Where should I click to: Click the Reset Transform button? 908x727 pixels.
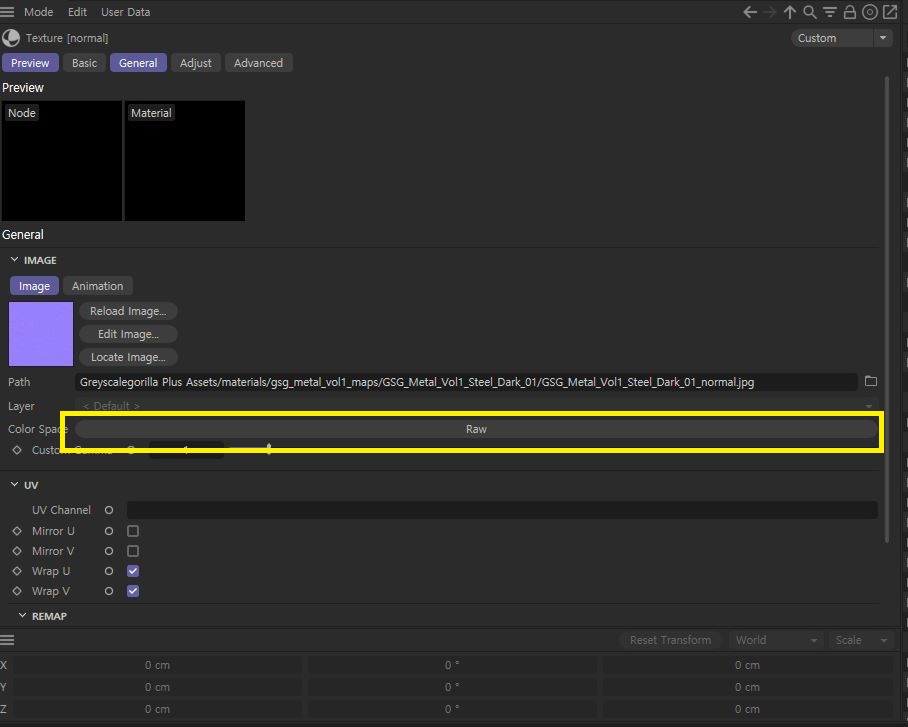tap(670, 640)
